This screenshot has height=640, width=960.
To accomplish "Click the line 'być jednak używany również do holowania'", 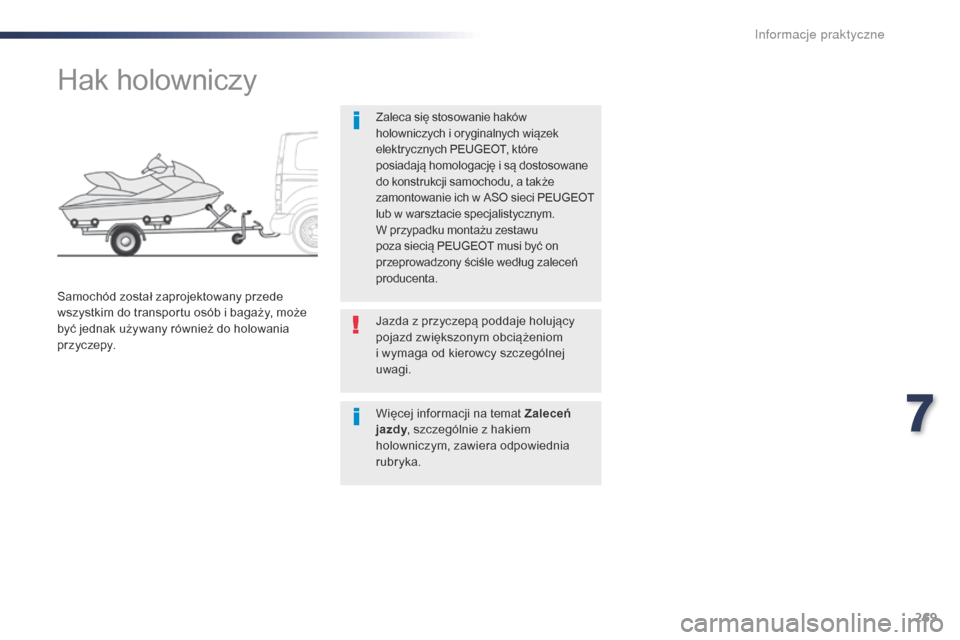I will click(x=173, y=329).
